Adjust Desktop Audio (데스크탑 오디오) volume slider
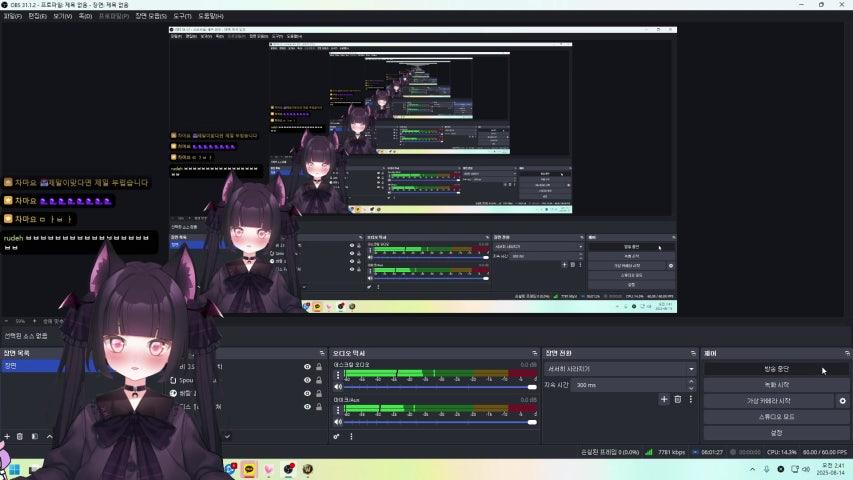This screenshot has width=853, height=480. pos(440,387)
